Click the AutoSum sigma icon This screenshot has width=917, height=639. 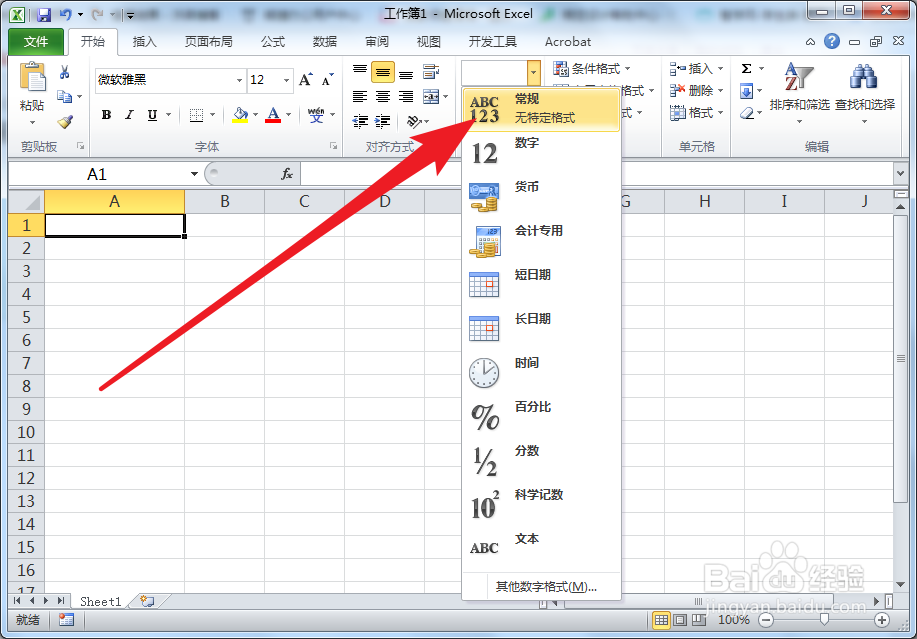746,68
